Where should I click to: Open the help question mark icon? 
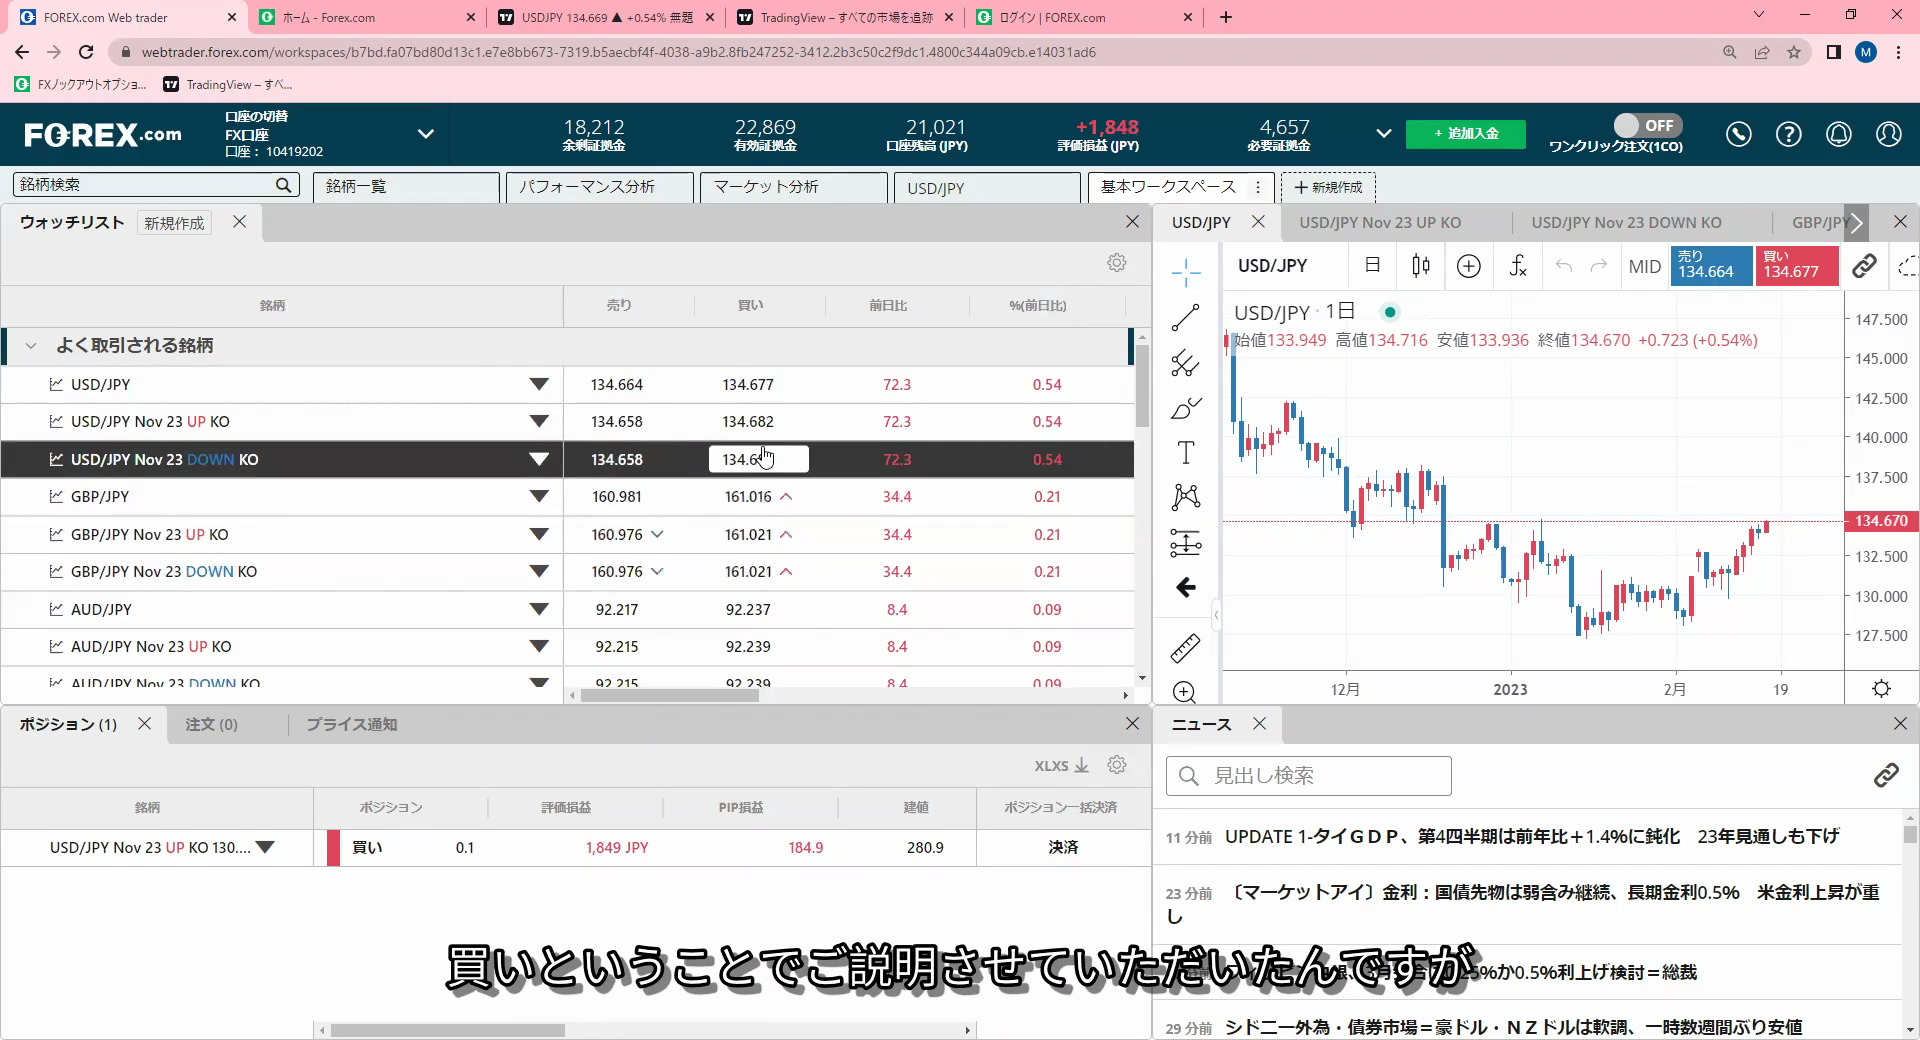1789,134
